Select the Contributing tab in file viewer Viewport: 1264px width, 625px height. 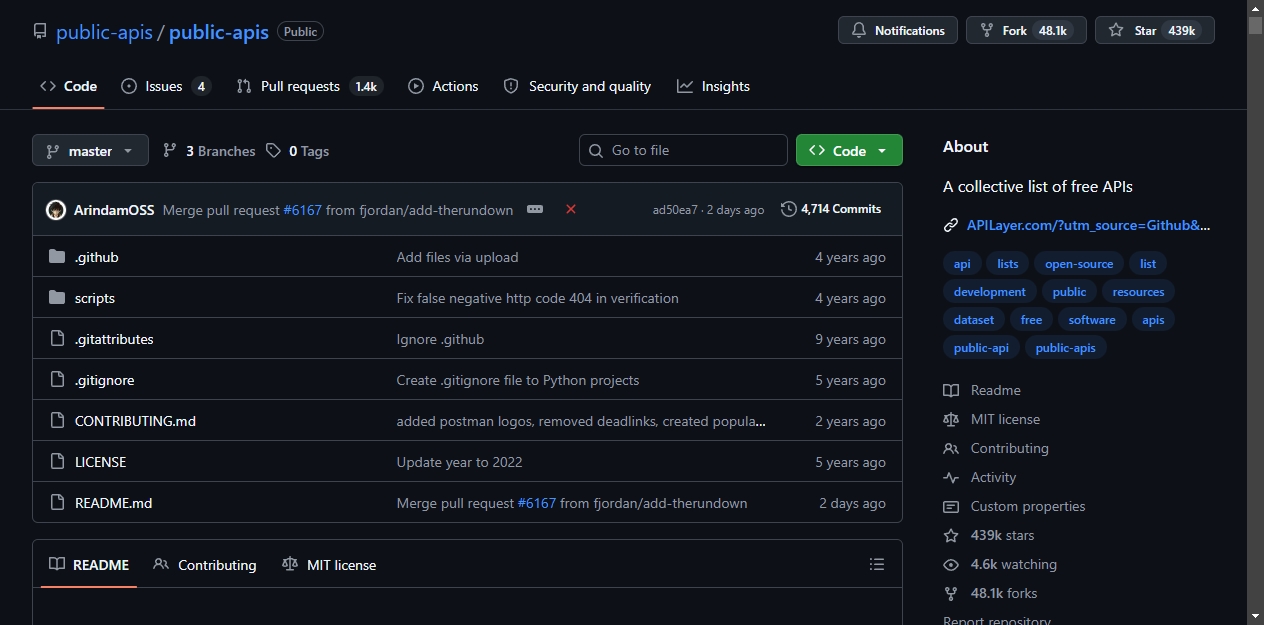205,565
